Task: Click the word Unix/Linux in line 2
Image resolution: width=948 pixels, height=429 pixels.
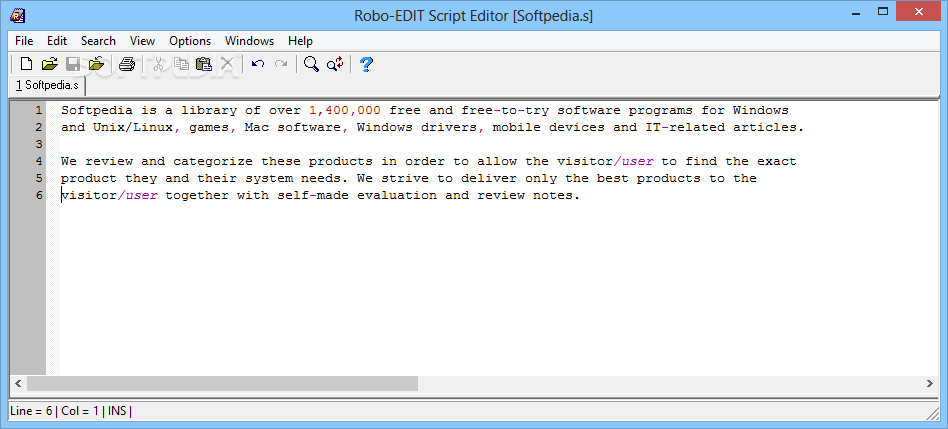Action: tap(133, 127)
